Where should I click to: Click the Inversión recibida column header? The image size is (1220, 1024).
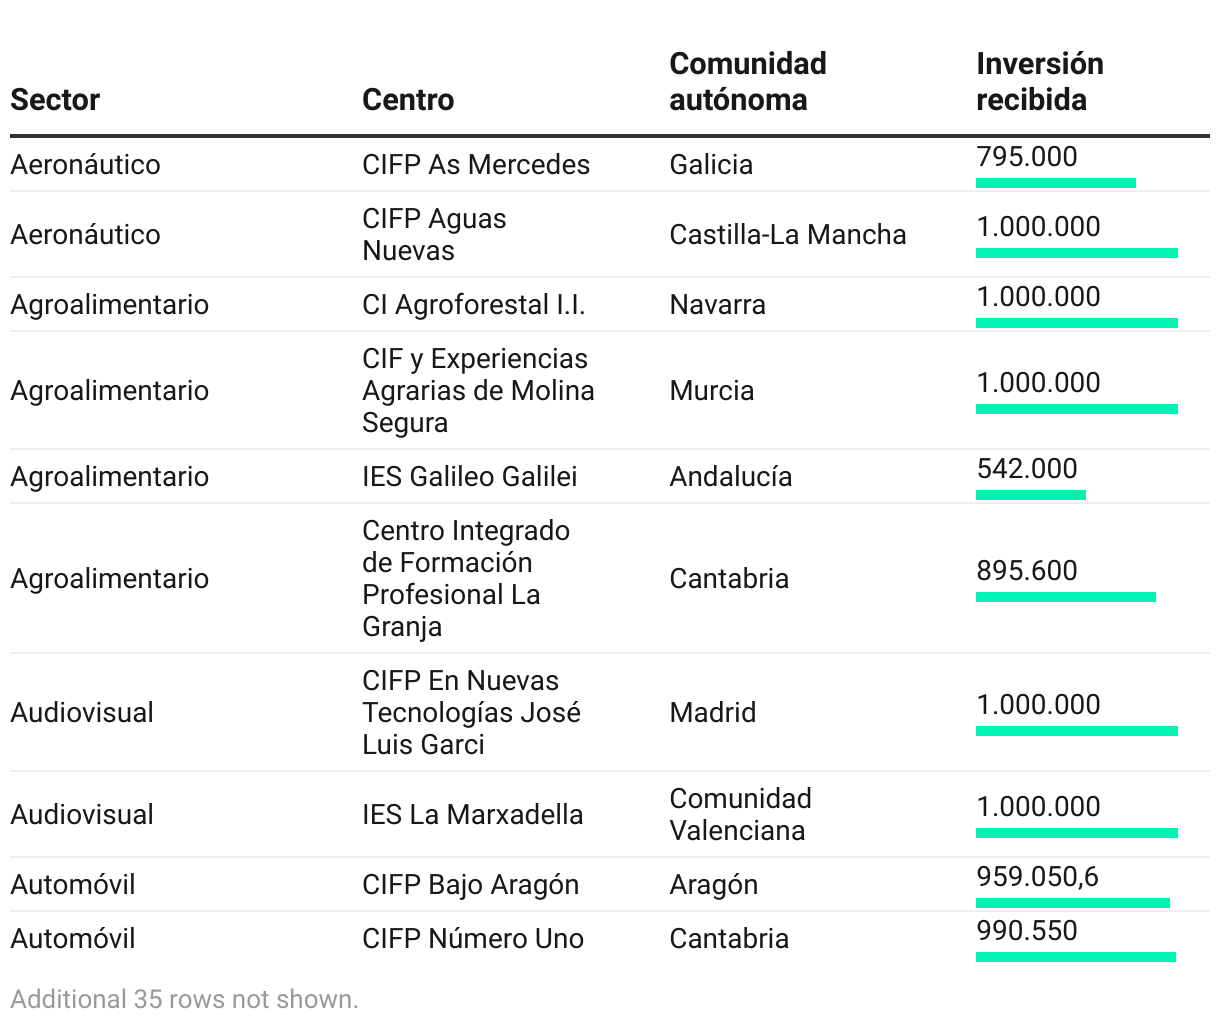(x=1040, y=82)
